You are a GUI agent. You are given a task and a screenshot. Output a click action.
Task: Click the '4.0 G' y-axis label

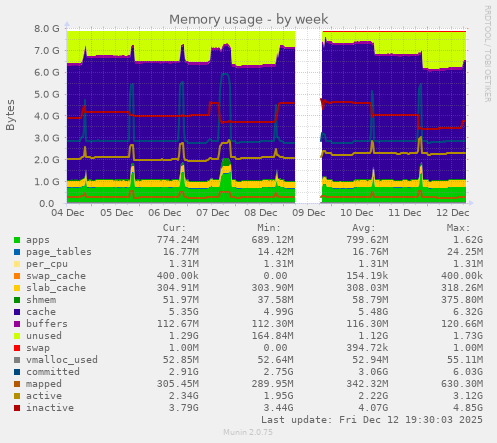click(47, 116)
